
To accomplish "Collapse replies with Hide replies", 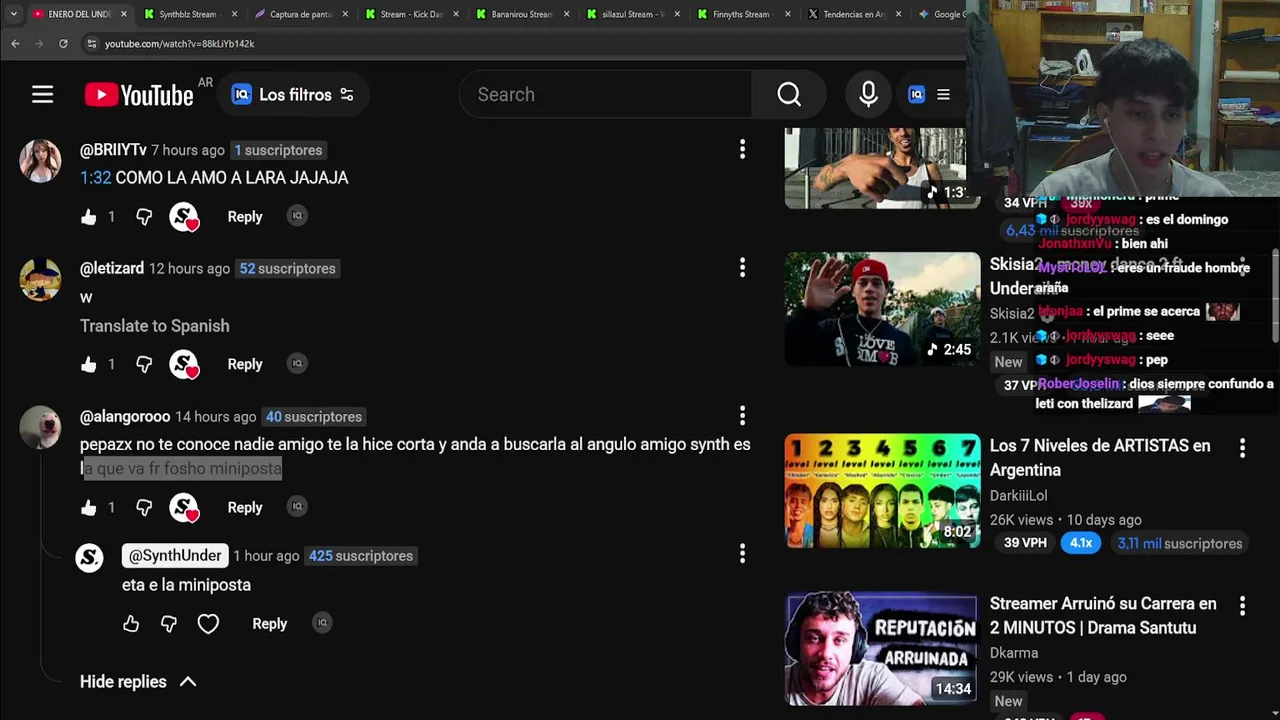I will tap(138, 682).
